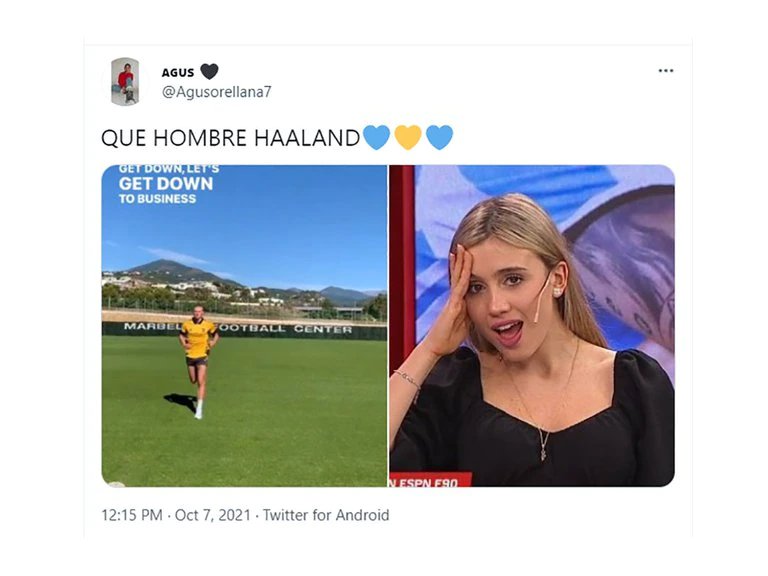Click the AGUS display name
The height and width of the screenshot is (576, 768).
tap(178, 72)
